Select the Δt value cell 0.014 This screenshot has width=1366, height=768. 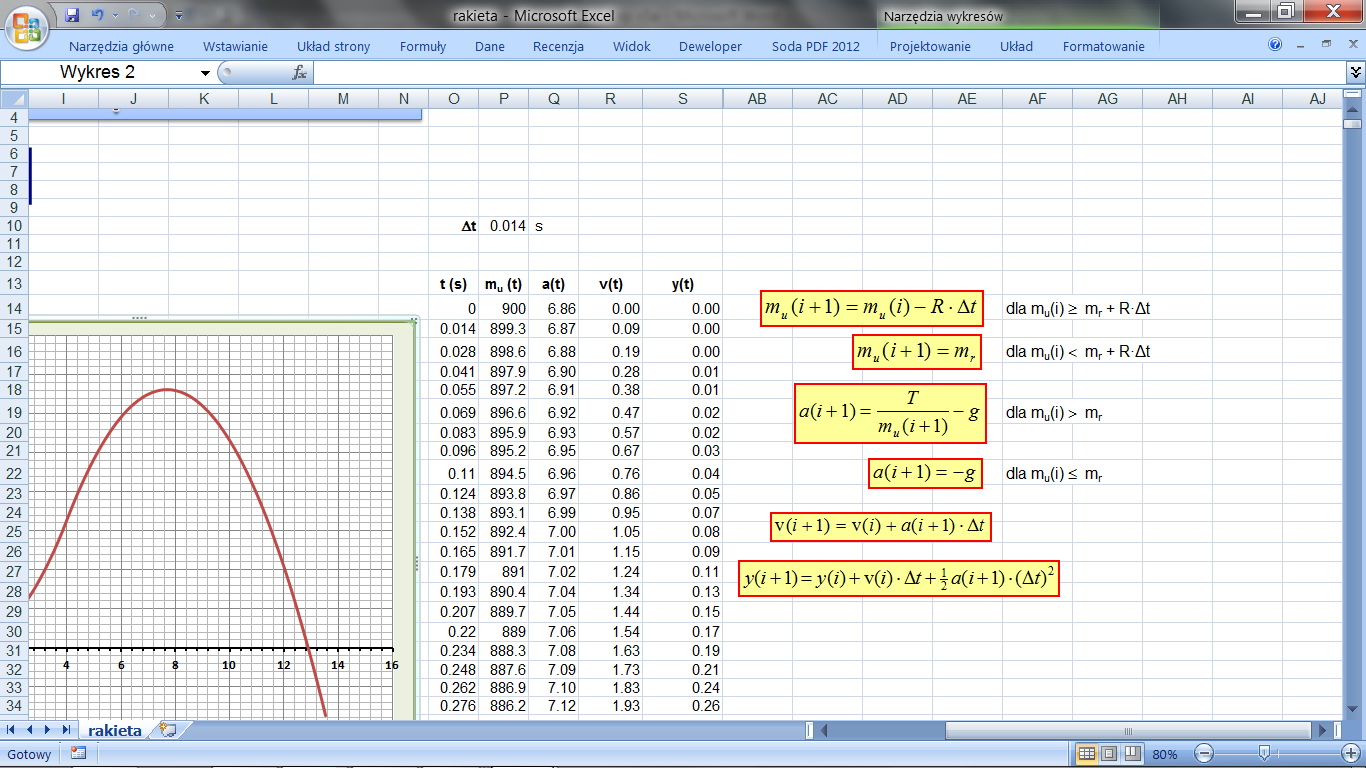tap(504, 226)
